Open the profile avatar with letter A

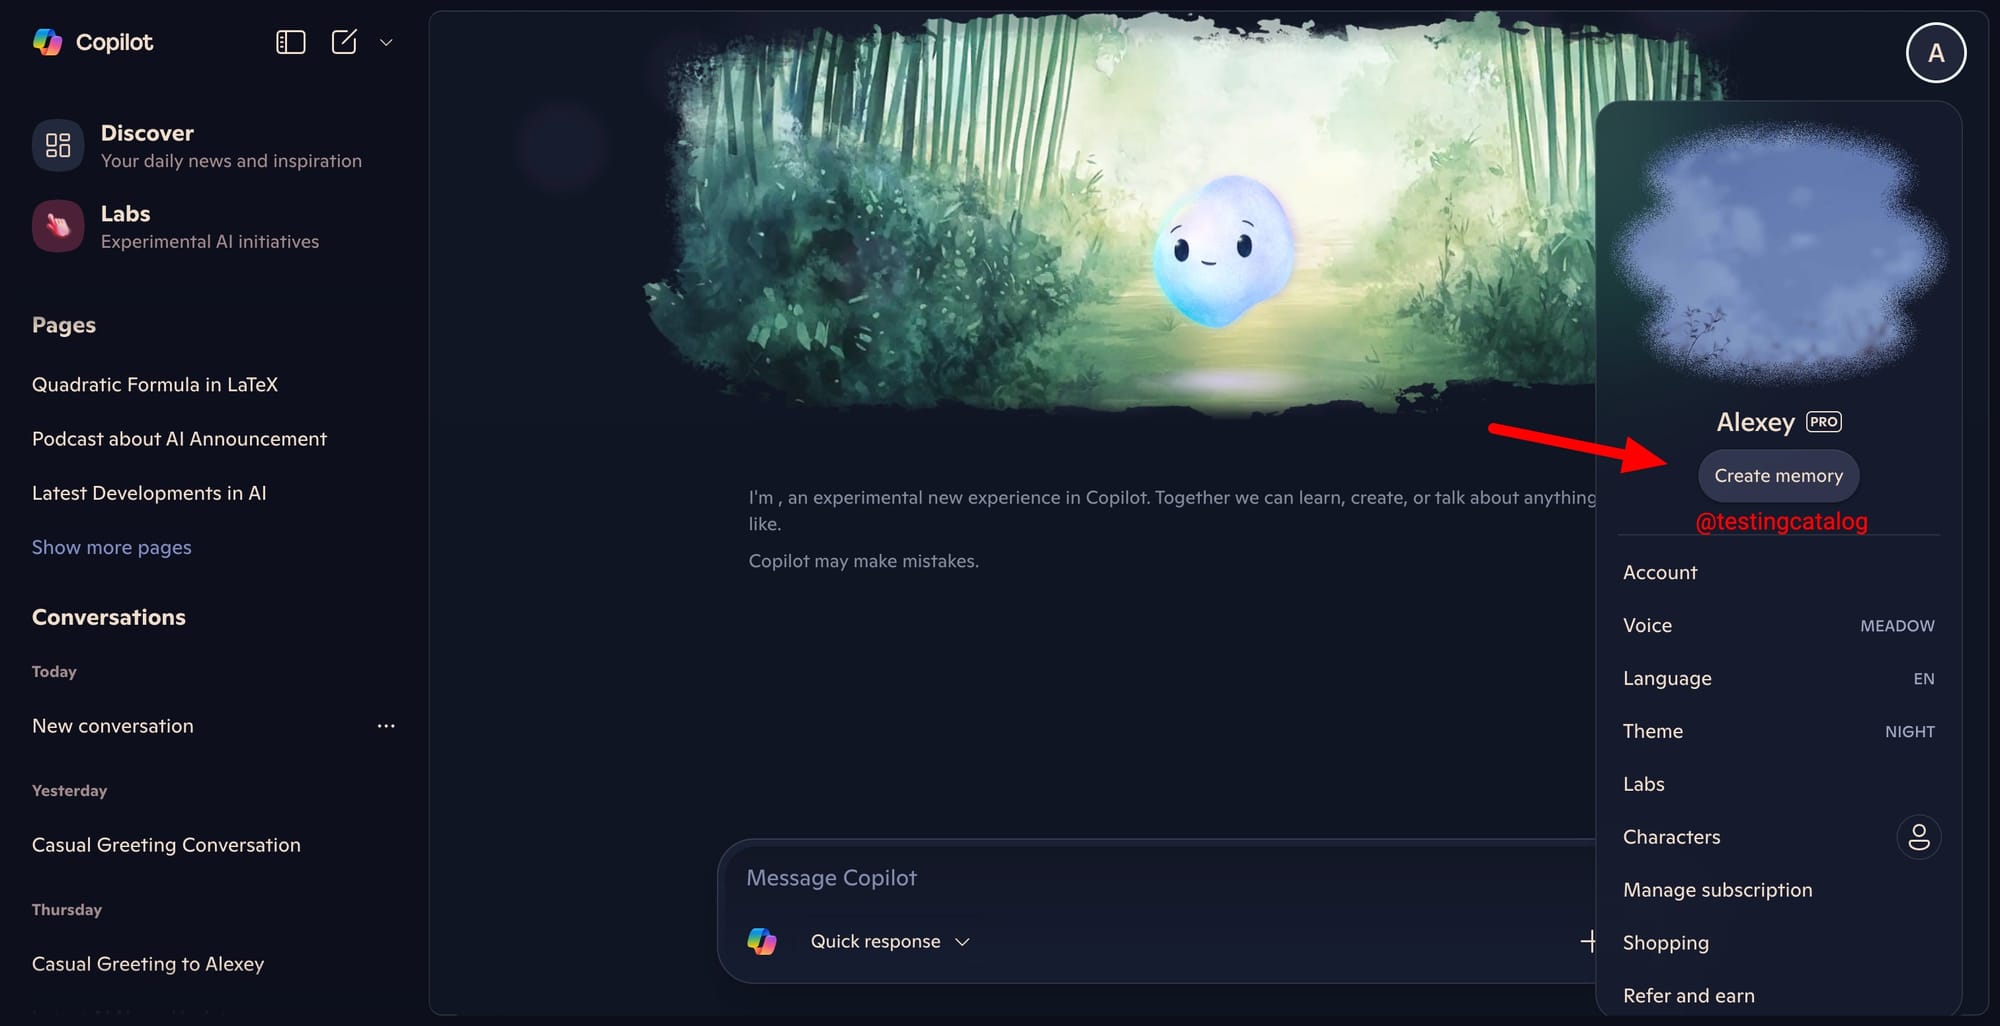tap(1936, 53)
